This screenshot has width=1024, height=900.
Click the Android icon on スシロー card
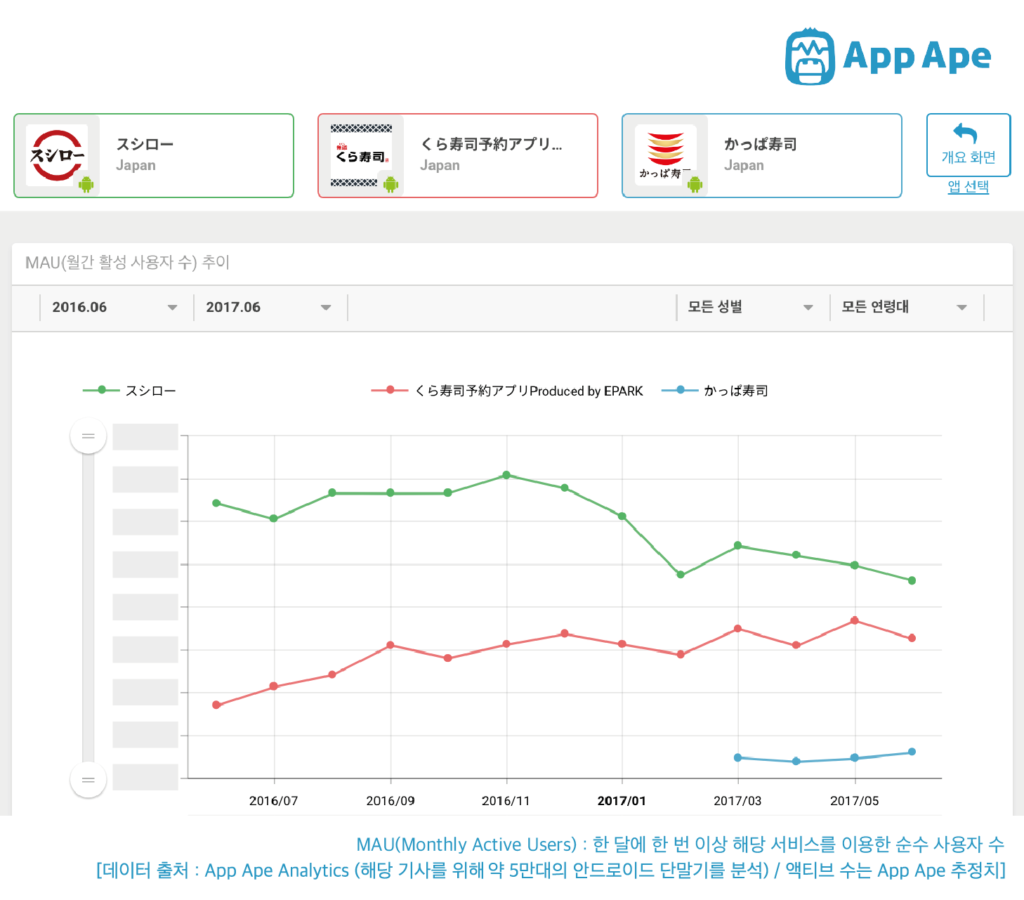click(x=88, y=183)
